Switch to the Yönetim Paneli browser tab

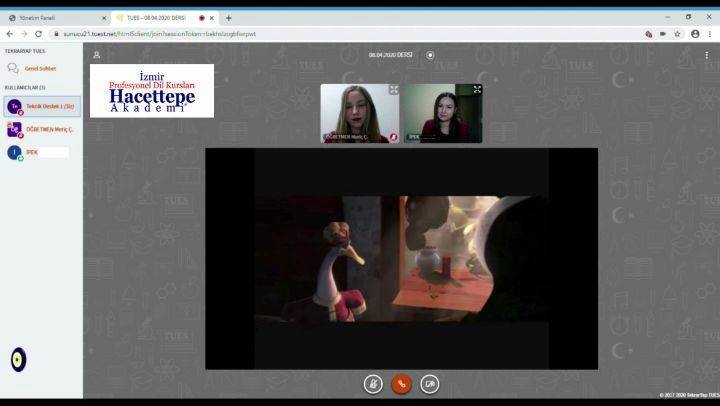54,18
